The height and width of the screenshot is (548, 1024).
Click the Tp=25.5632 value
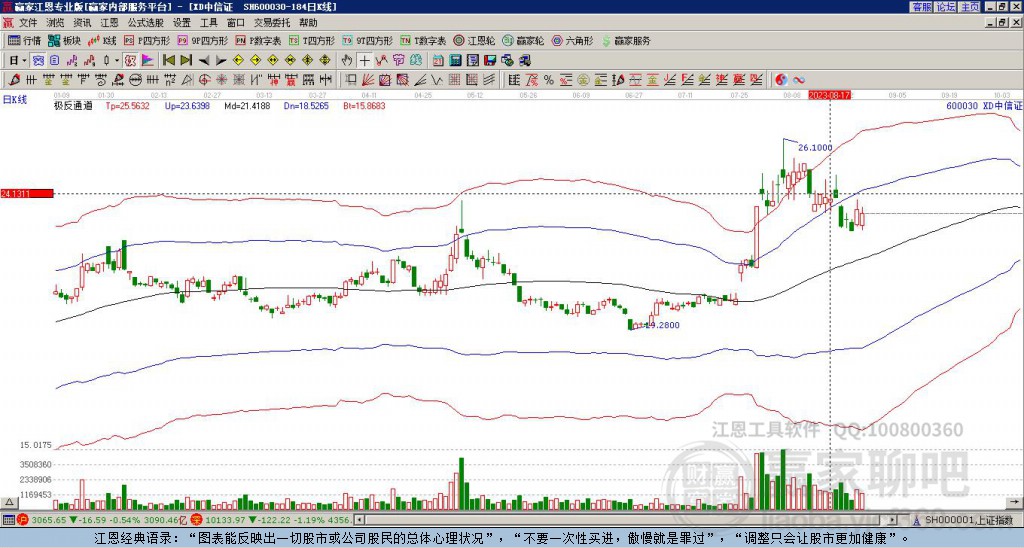[127, 105]
